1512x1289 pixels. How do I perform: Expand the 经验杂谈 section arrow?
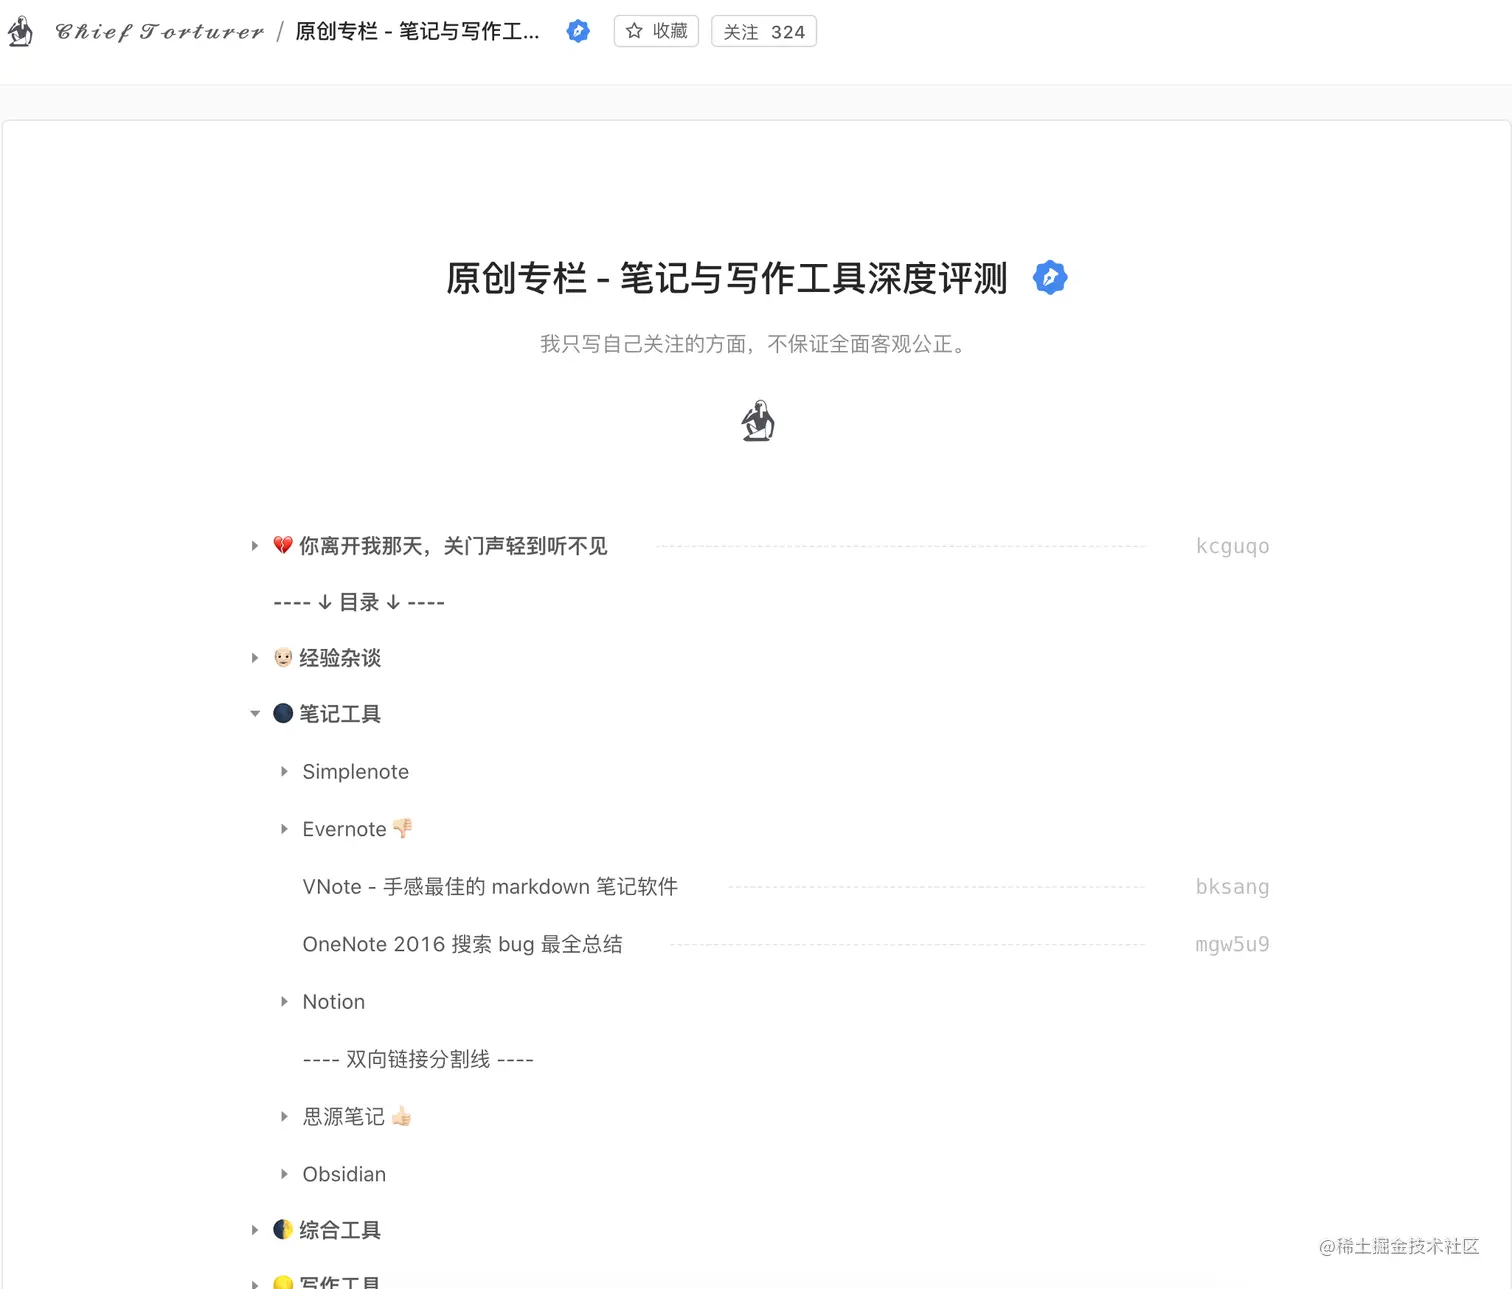tap(255, 658)
